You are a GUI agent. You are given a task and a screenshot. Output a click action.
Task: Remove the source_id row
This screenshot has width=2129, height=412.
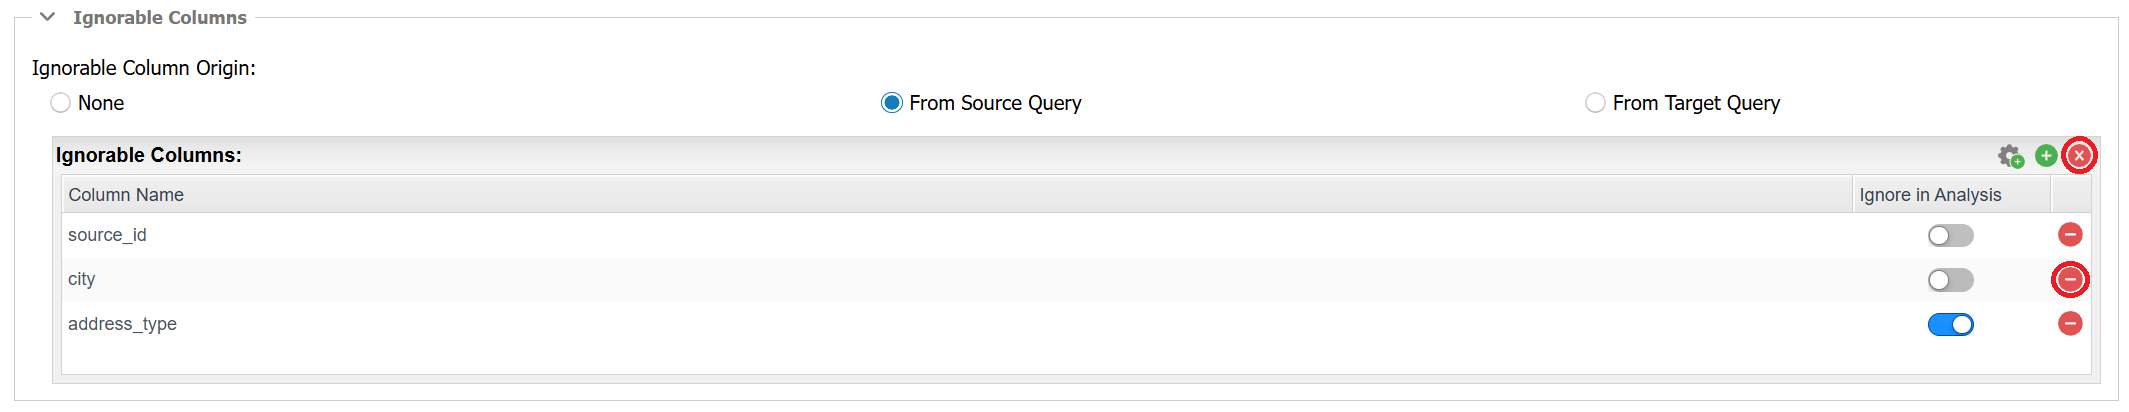[2070, 234]
